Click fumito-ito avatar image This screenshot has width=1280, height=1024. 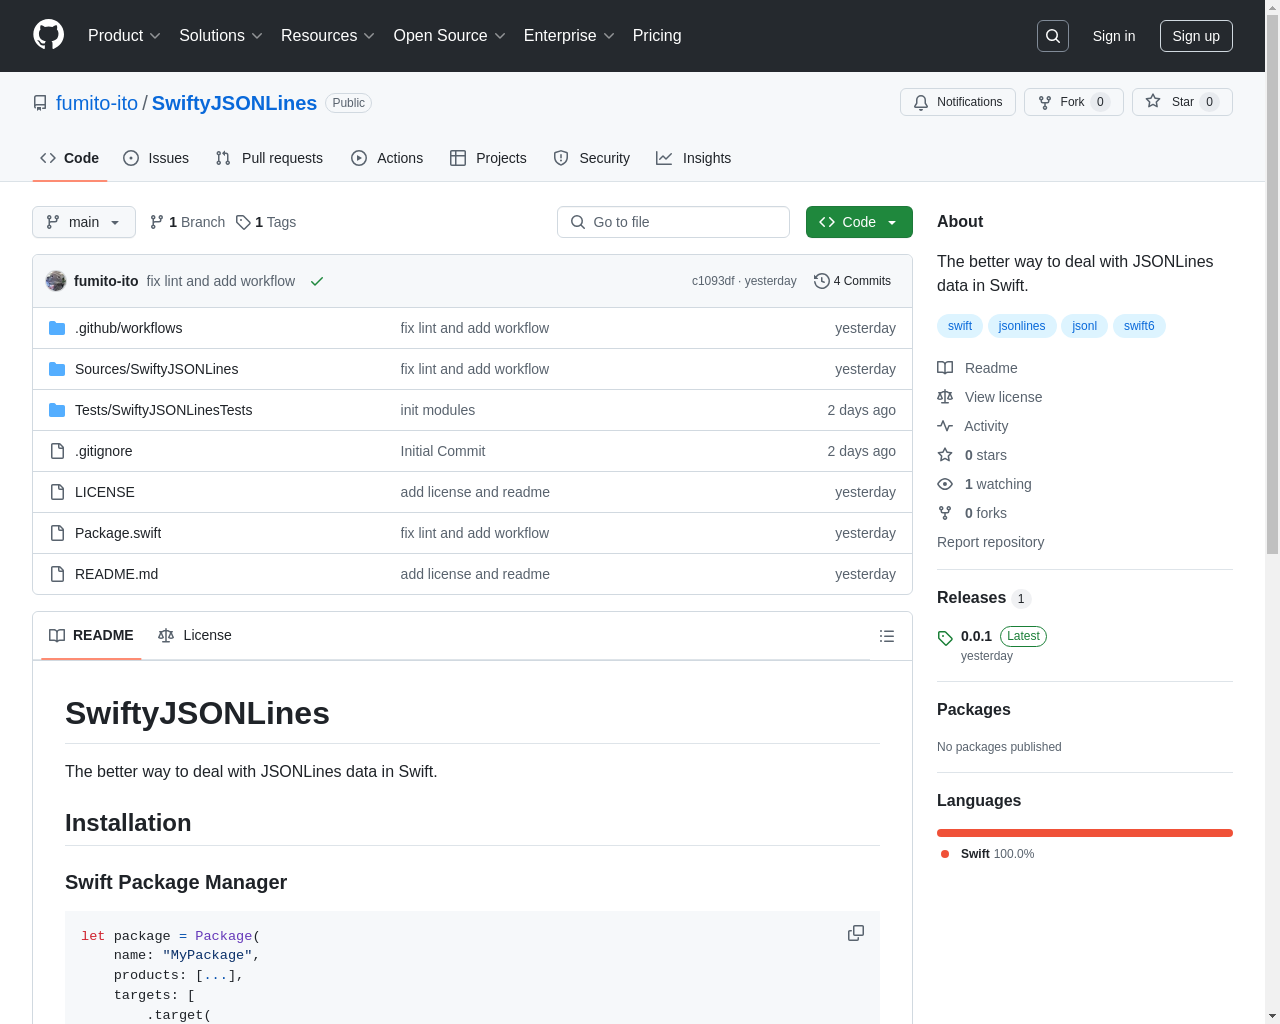(56, 281)
